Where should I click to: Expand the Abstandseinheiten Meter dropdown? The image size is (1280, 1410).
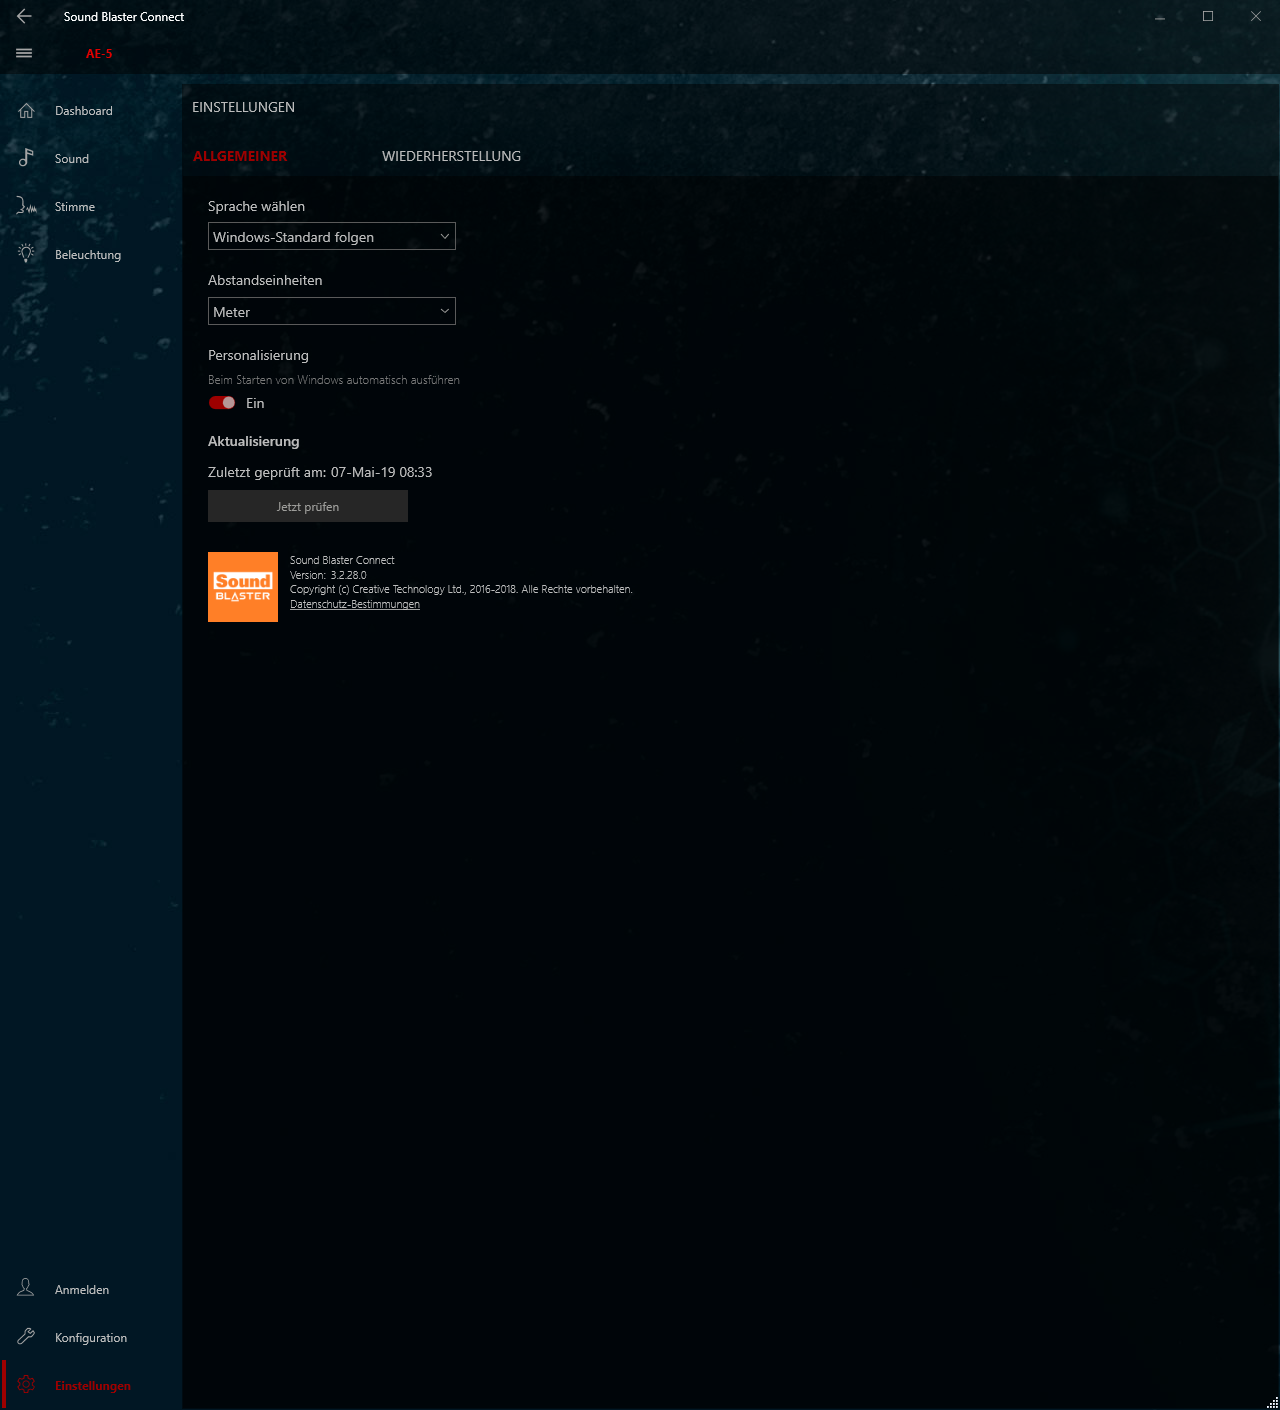tap(332, 311)
